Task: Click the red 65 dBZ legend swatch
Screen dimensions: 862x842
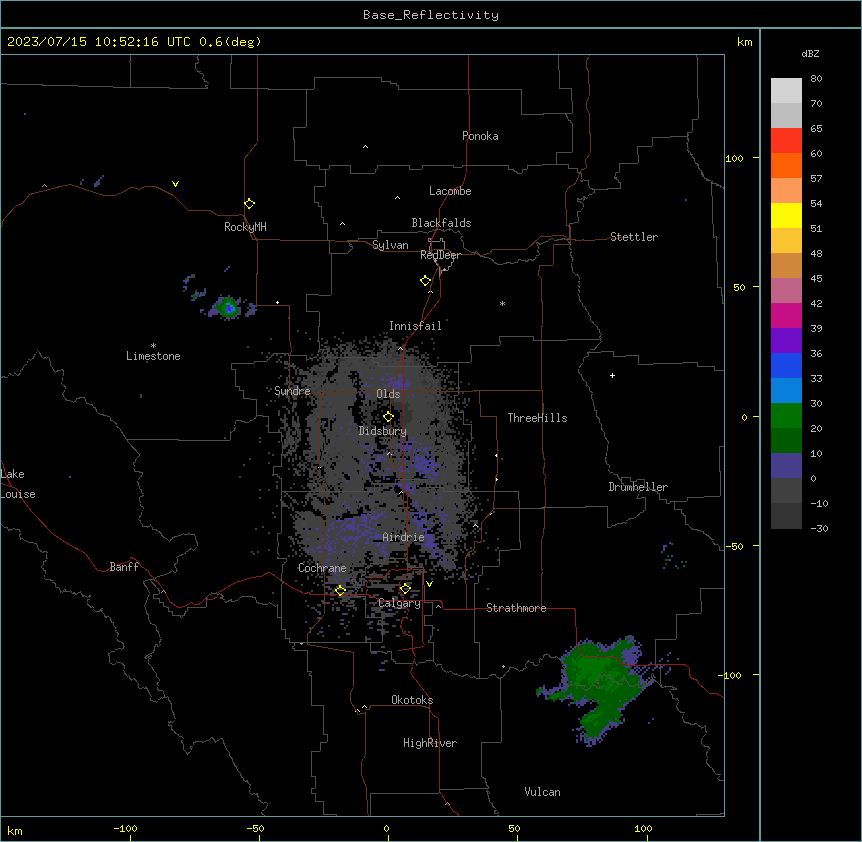Action: point(786,141)
